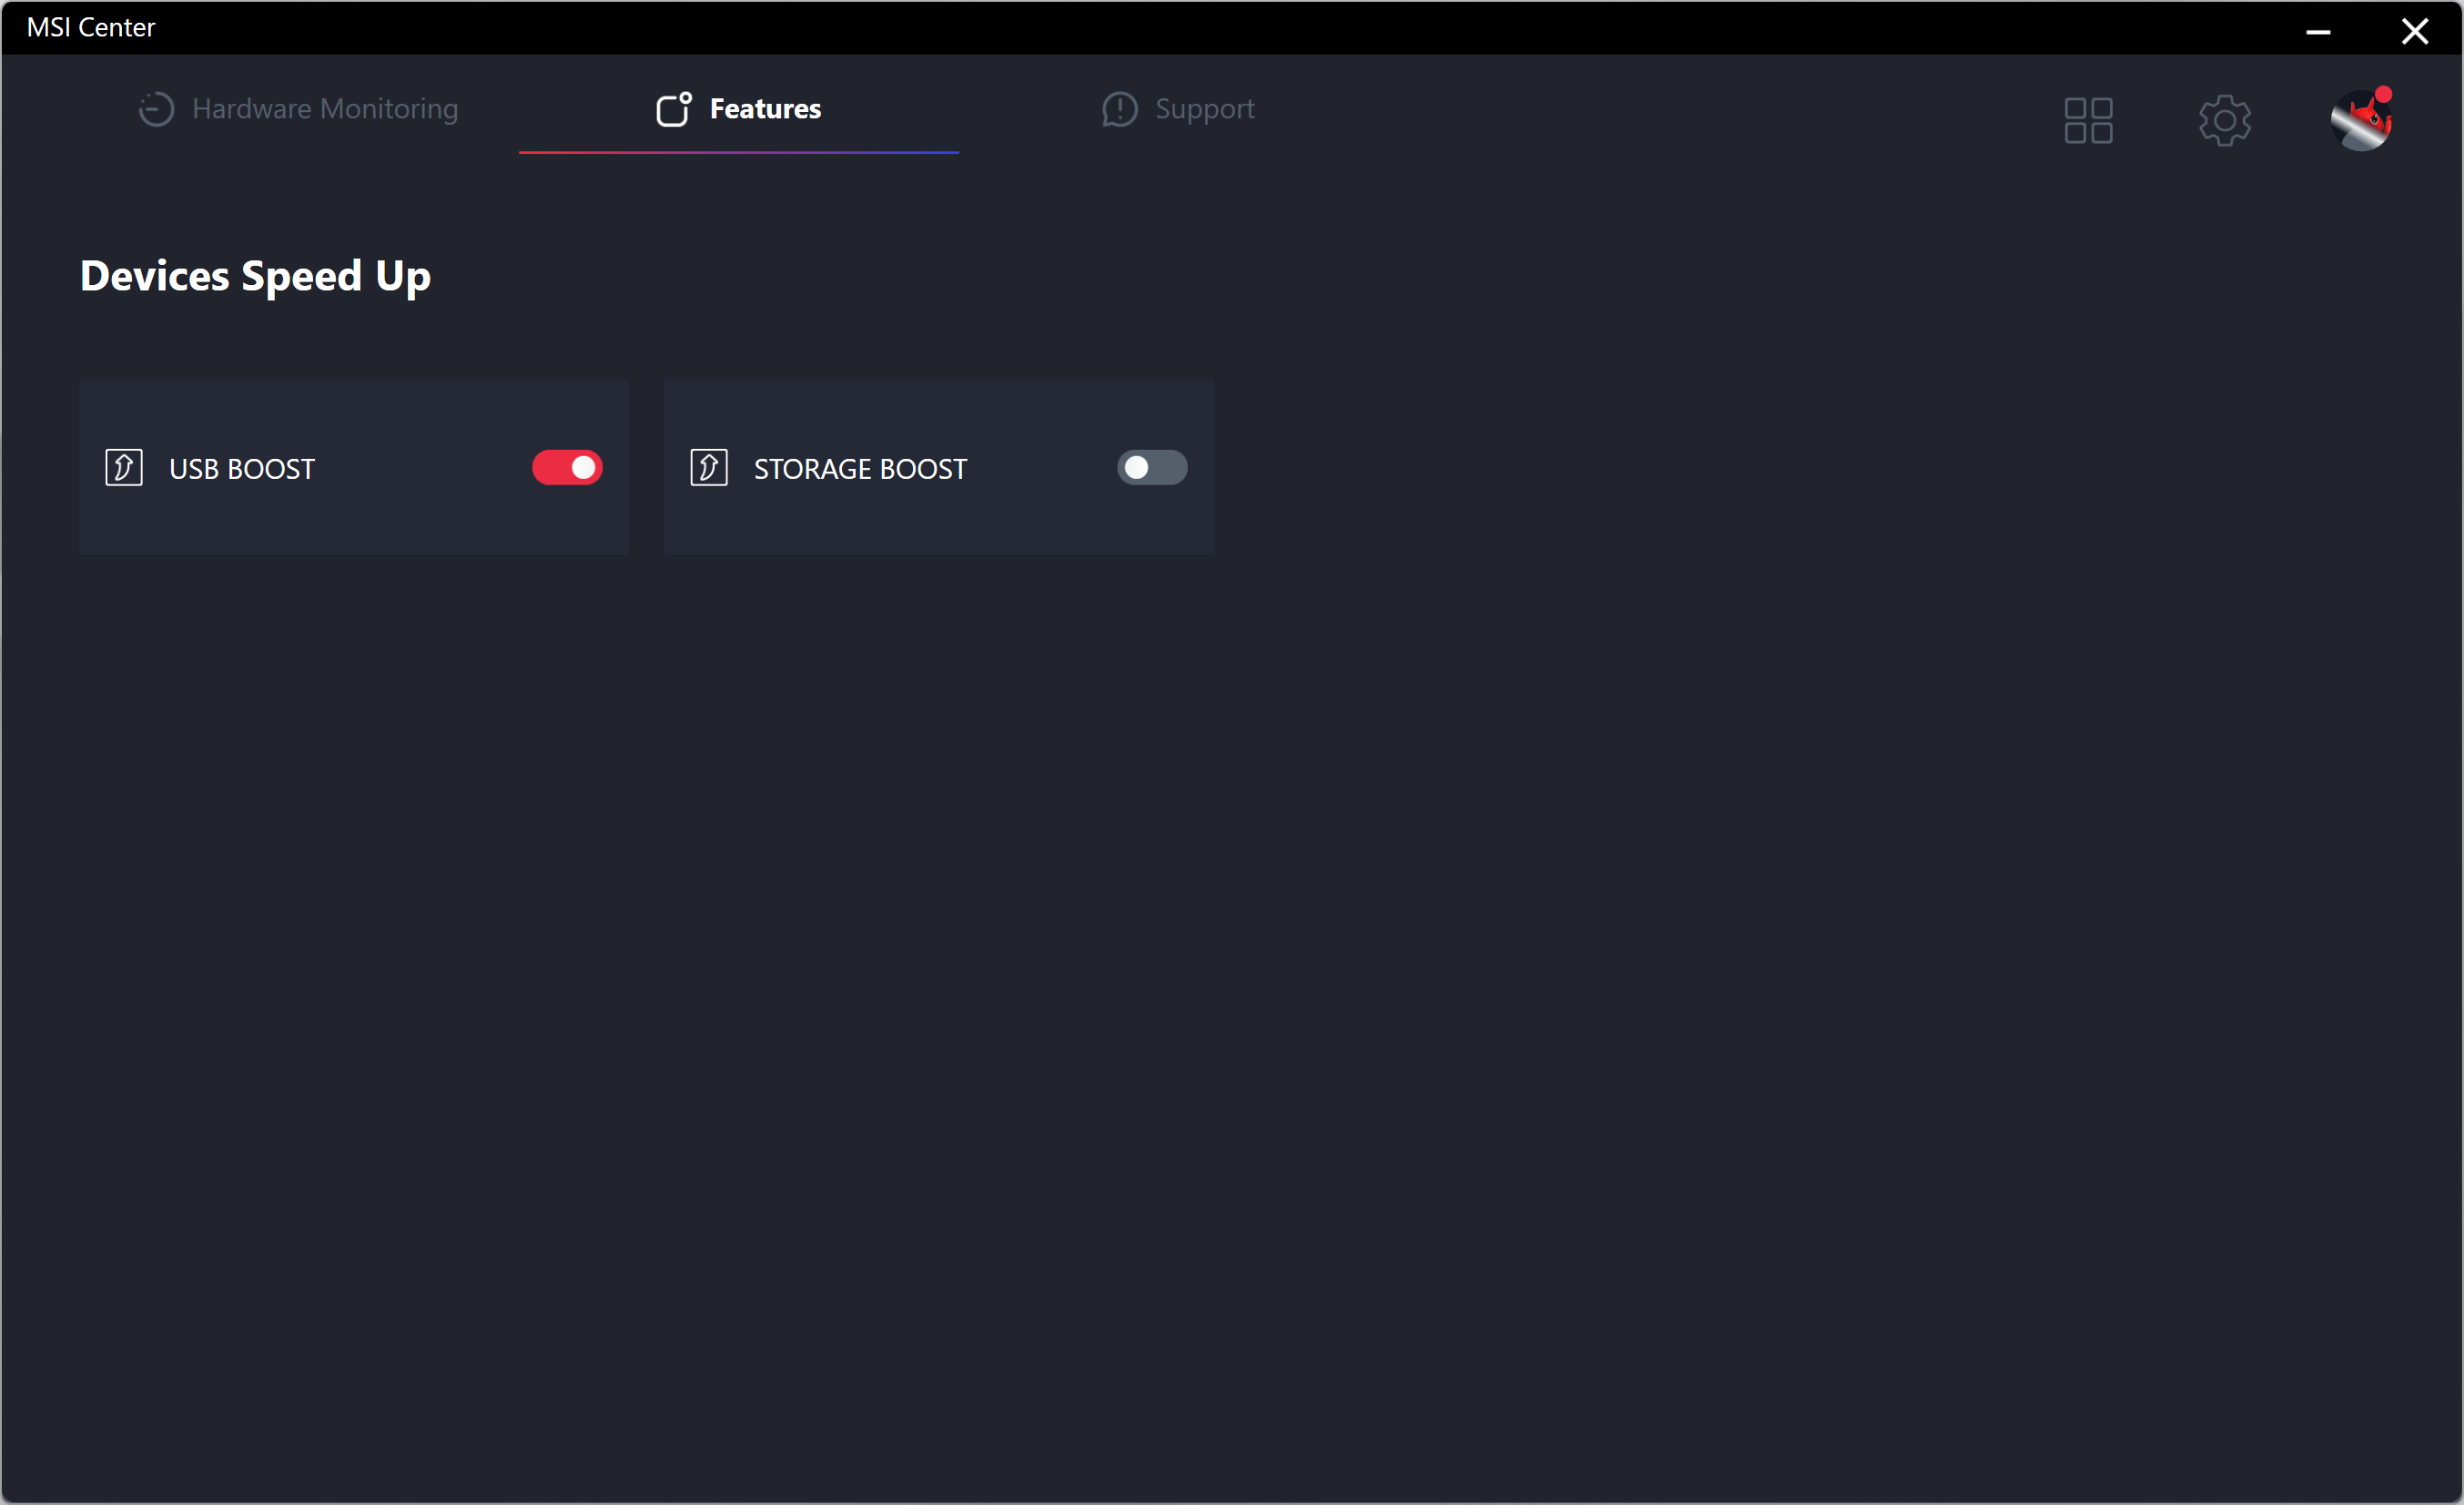
Task: Minimize the MSI Center window
Action: (x=2318, y=32)
